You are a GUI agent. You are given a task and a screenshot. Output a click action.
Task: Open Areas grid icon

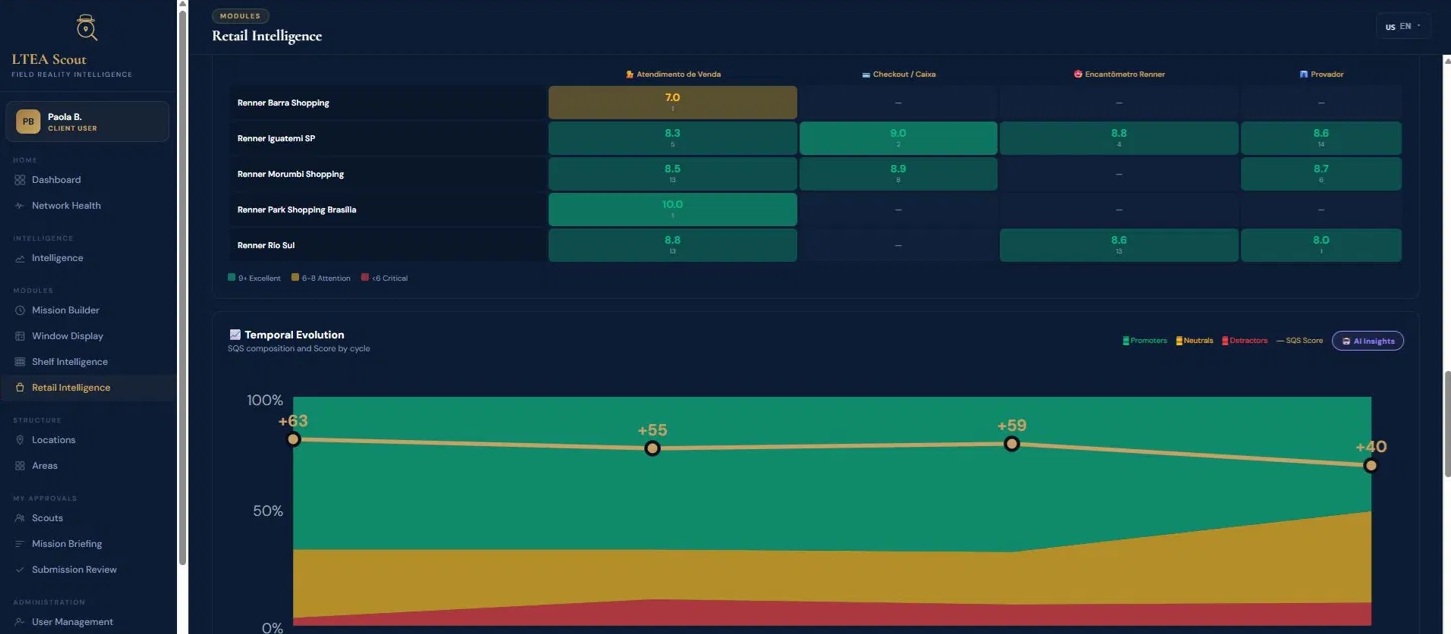[20, 466]
